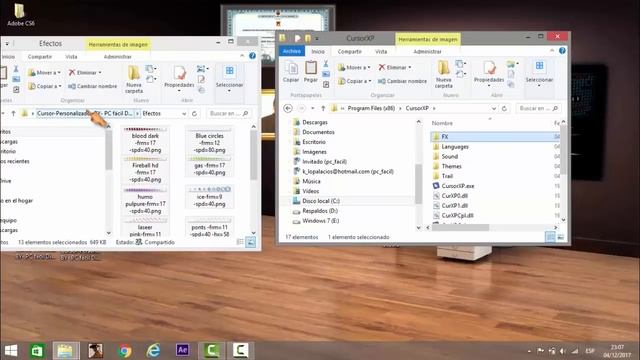Expand address history dropdown in Efectos window

tap(184, 113)
